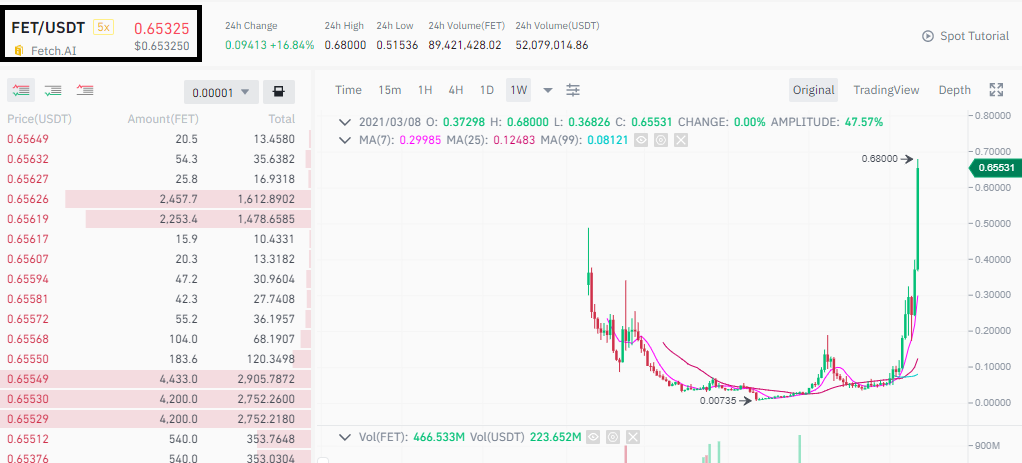Collapse the OHLC info line chevron
Image resolution: width=1022 pixels, height=463 pixels.
coord(345,122)
